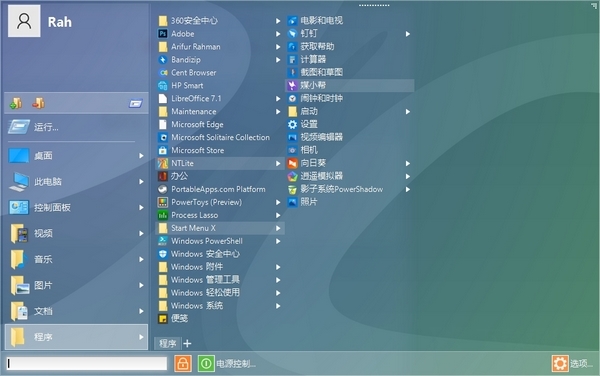600x376 pixels.
Task: Click remove-program icon with red mark
Action: point(39,103)
